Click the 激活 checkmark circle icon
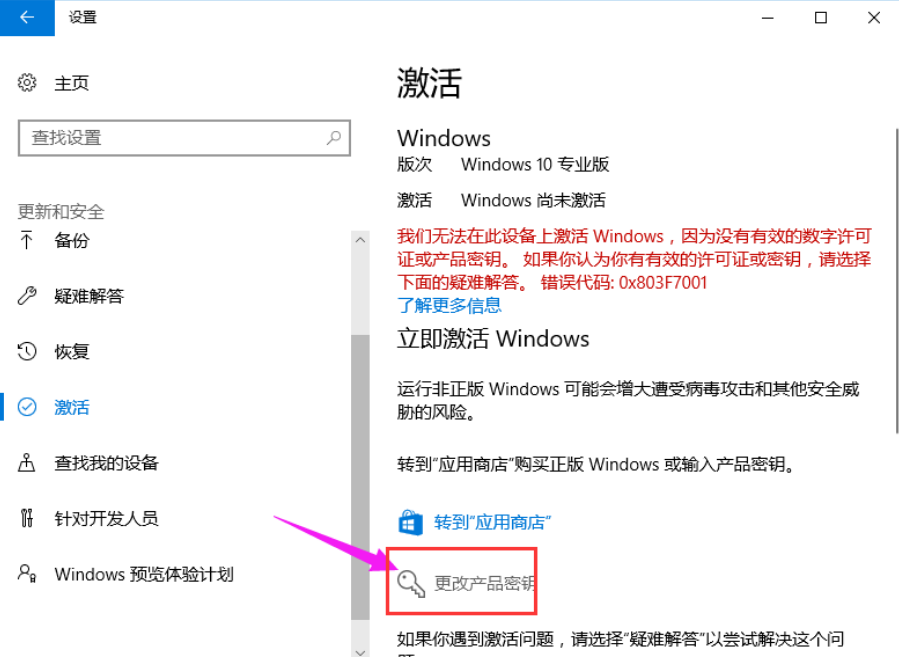This screenshot has width=899, height=657. (27, 407)
